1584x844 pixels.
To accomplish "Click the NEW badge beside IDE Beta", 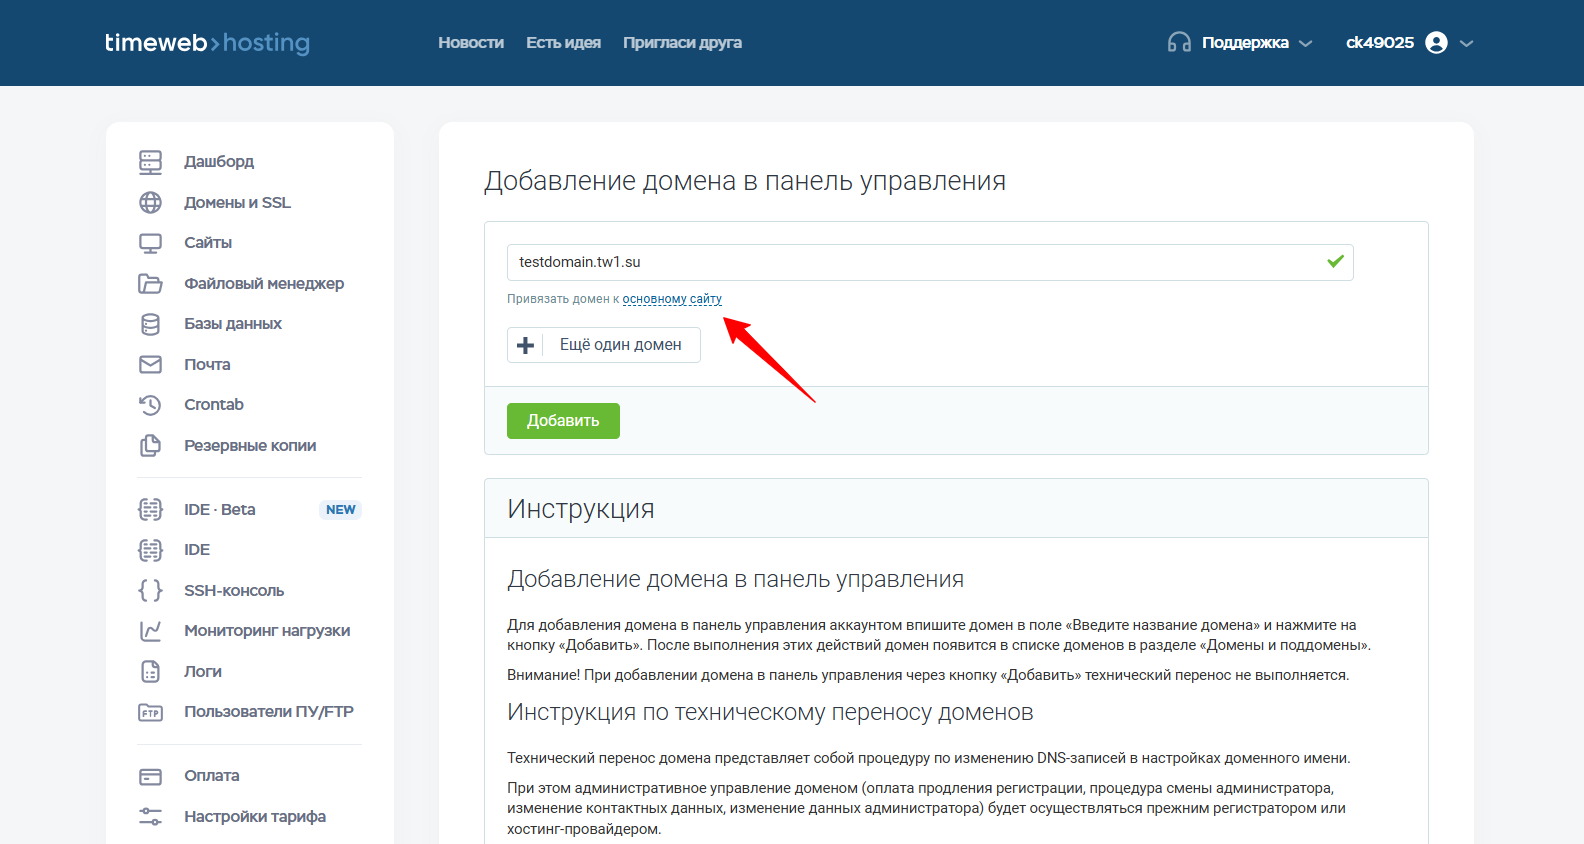I will click(x=340, y=510).
